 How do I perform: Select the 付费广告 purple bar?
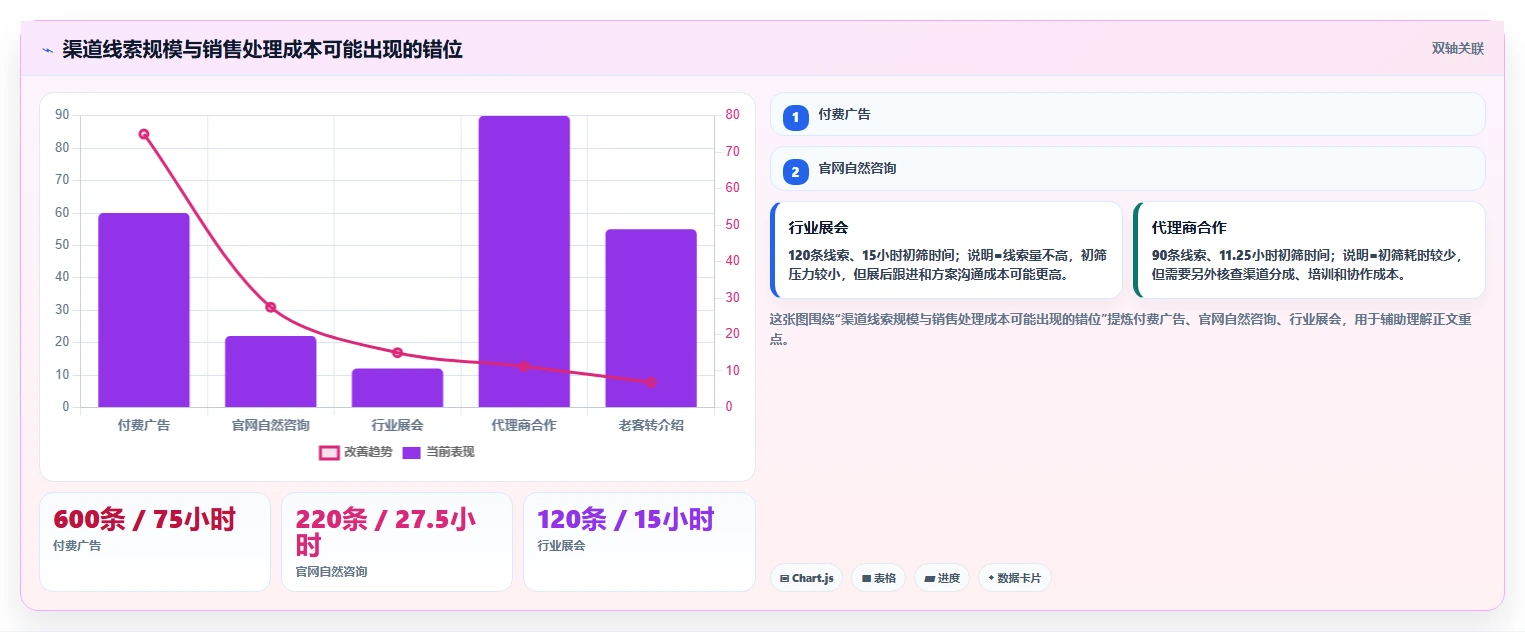tap(144, 310)
